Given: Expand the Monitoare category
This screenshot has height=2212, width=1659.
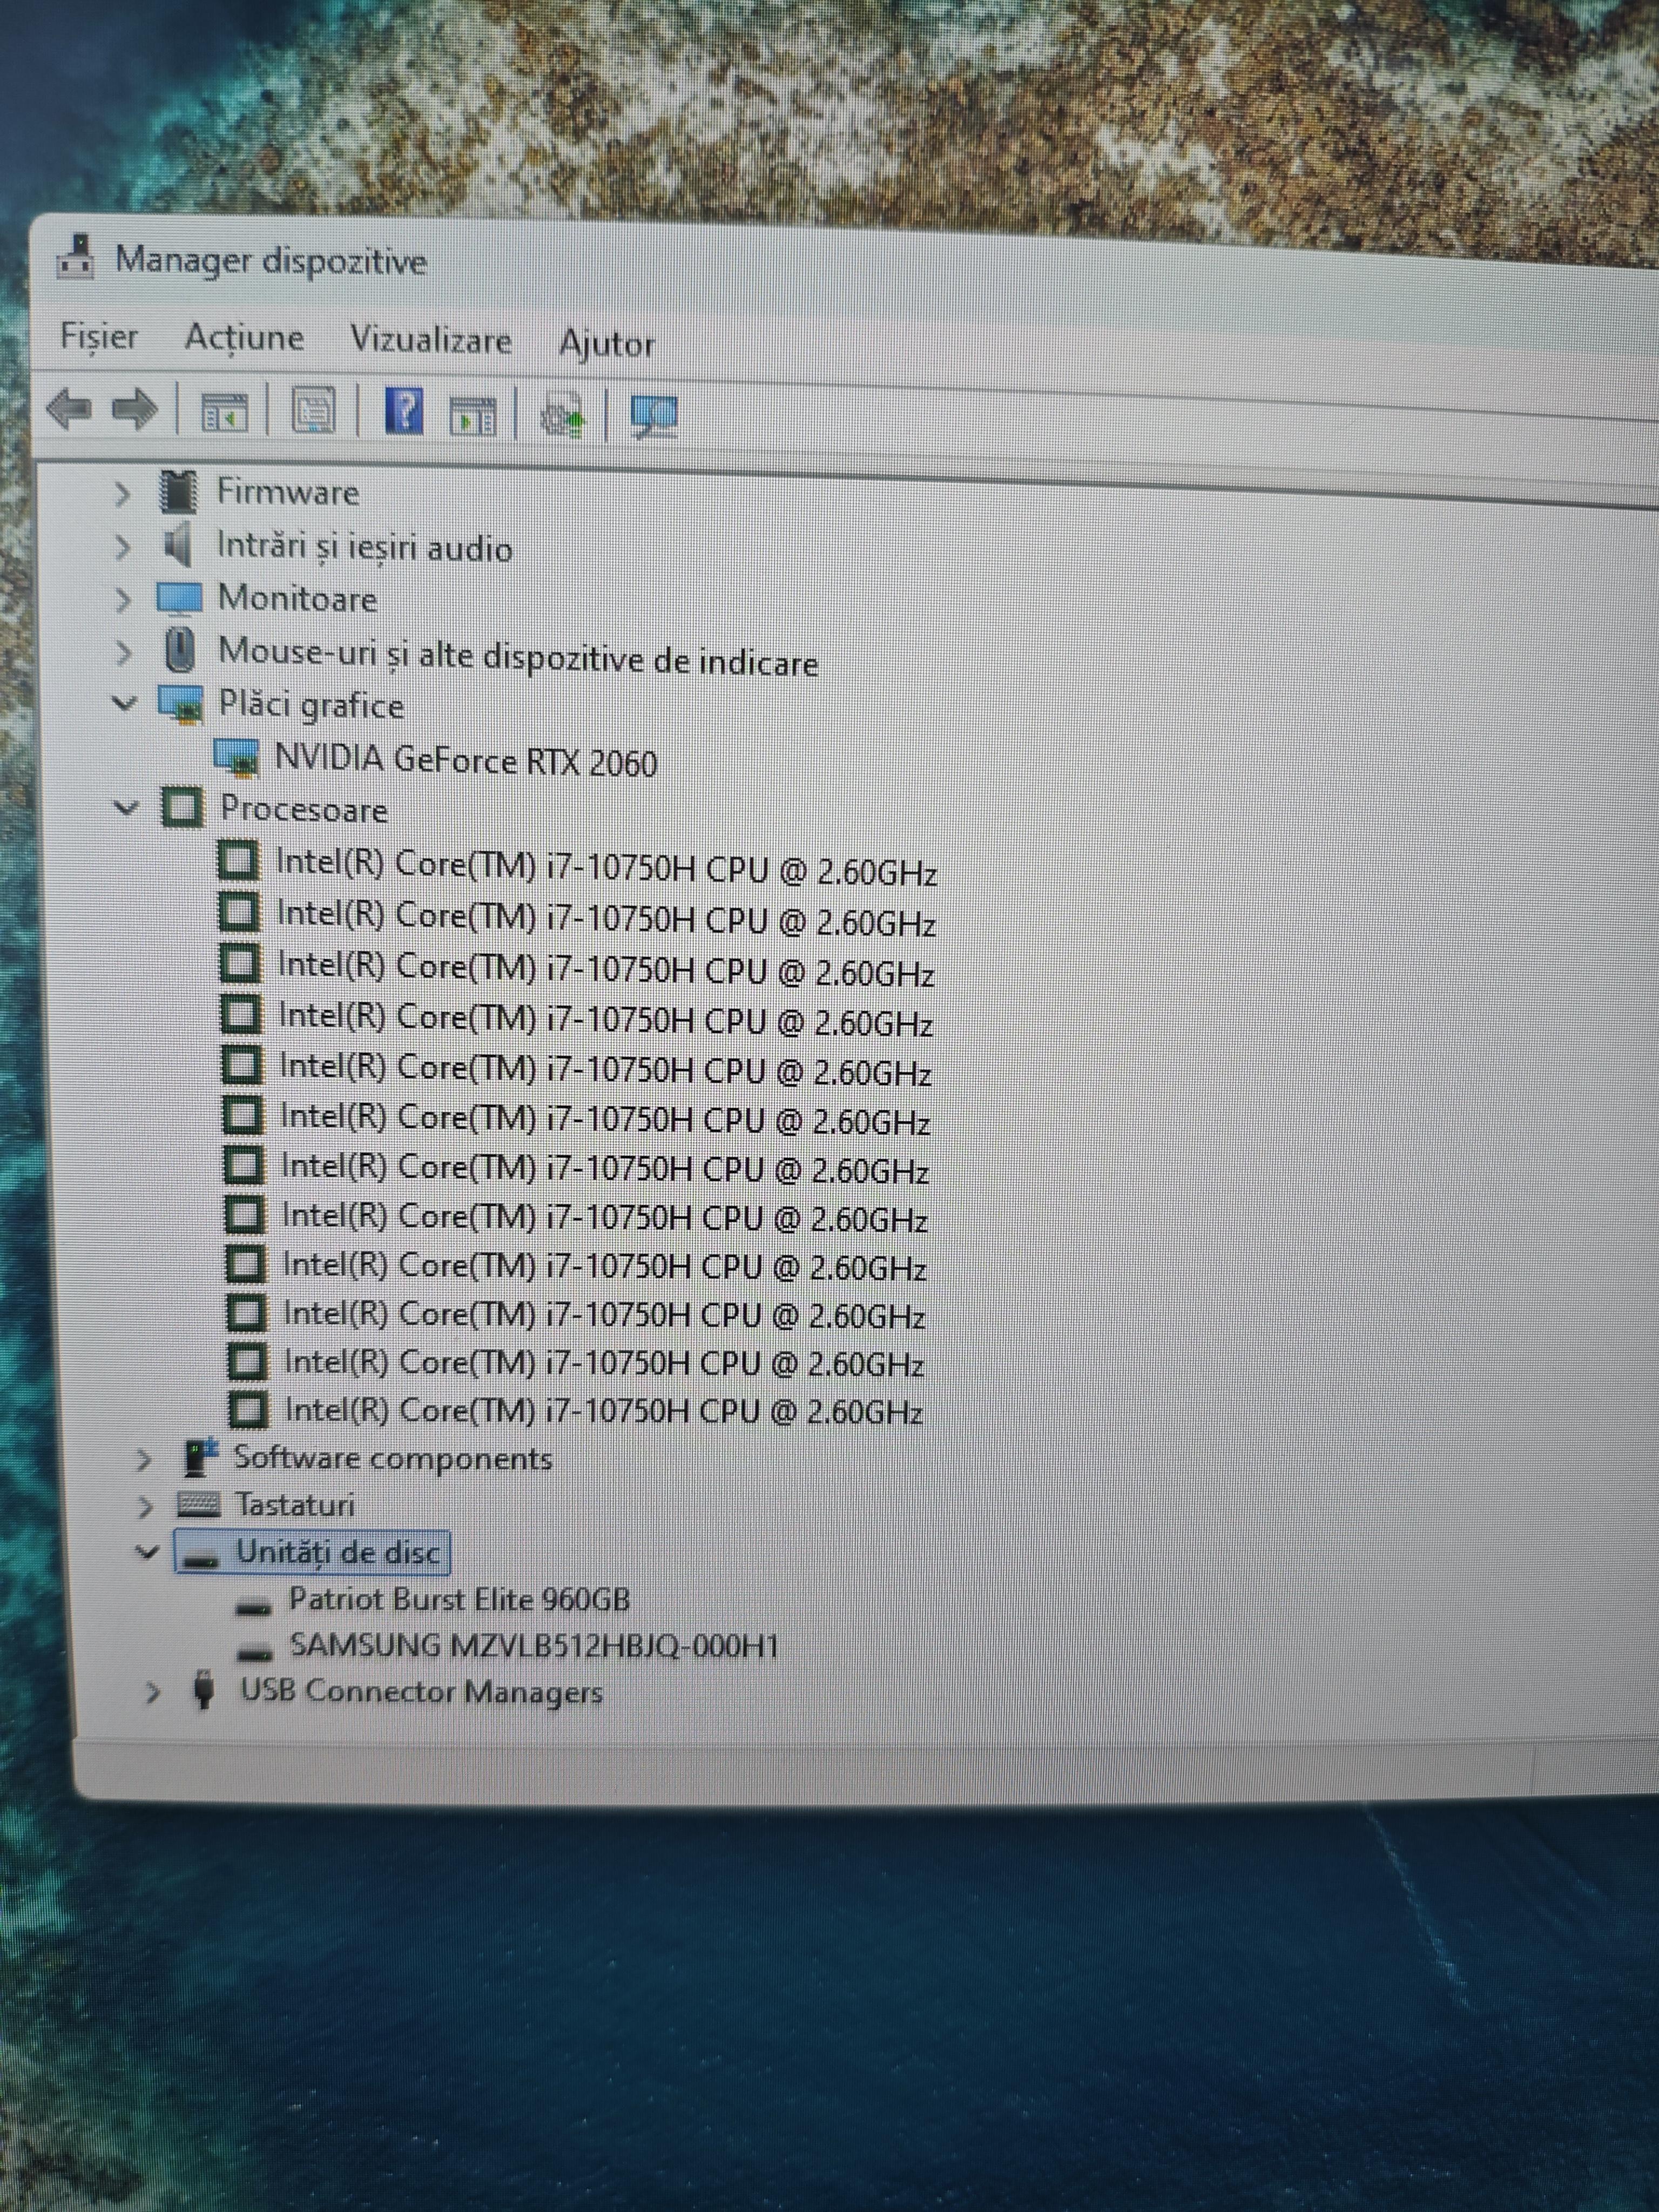Looking at the screenshot, I should click(123, 600).
